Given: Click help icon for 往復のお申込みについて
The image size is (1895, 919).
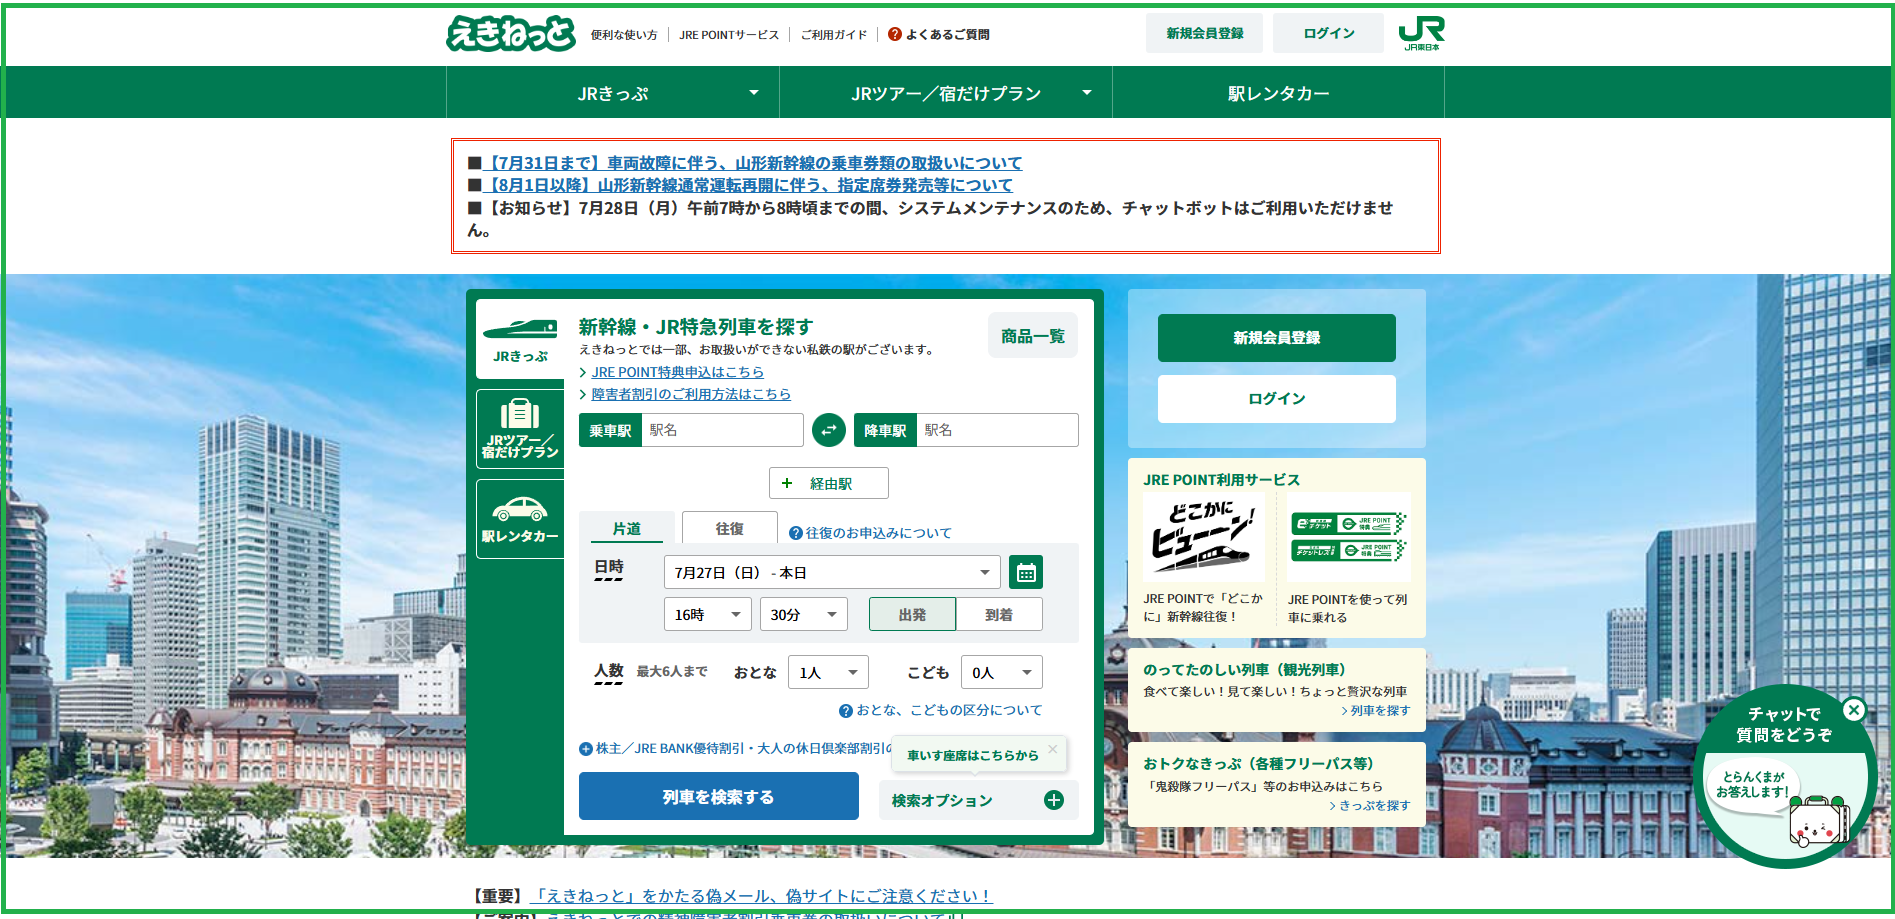Looking at the screenshot, I should click(796, 533).
